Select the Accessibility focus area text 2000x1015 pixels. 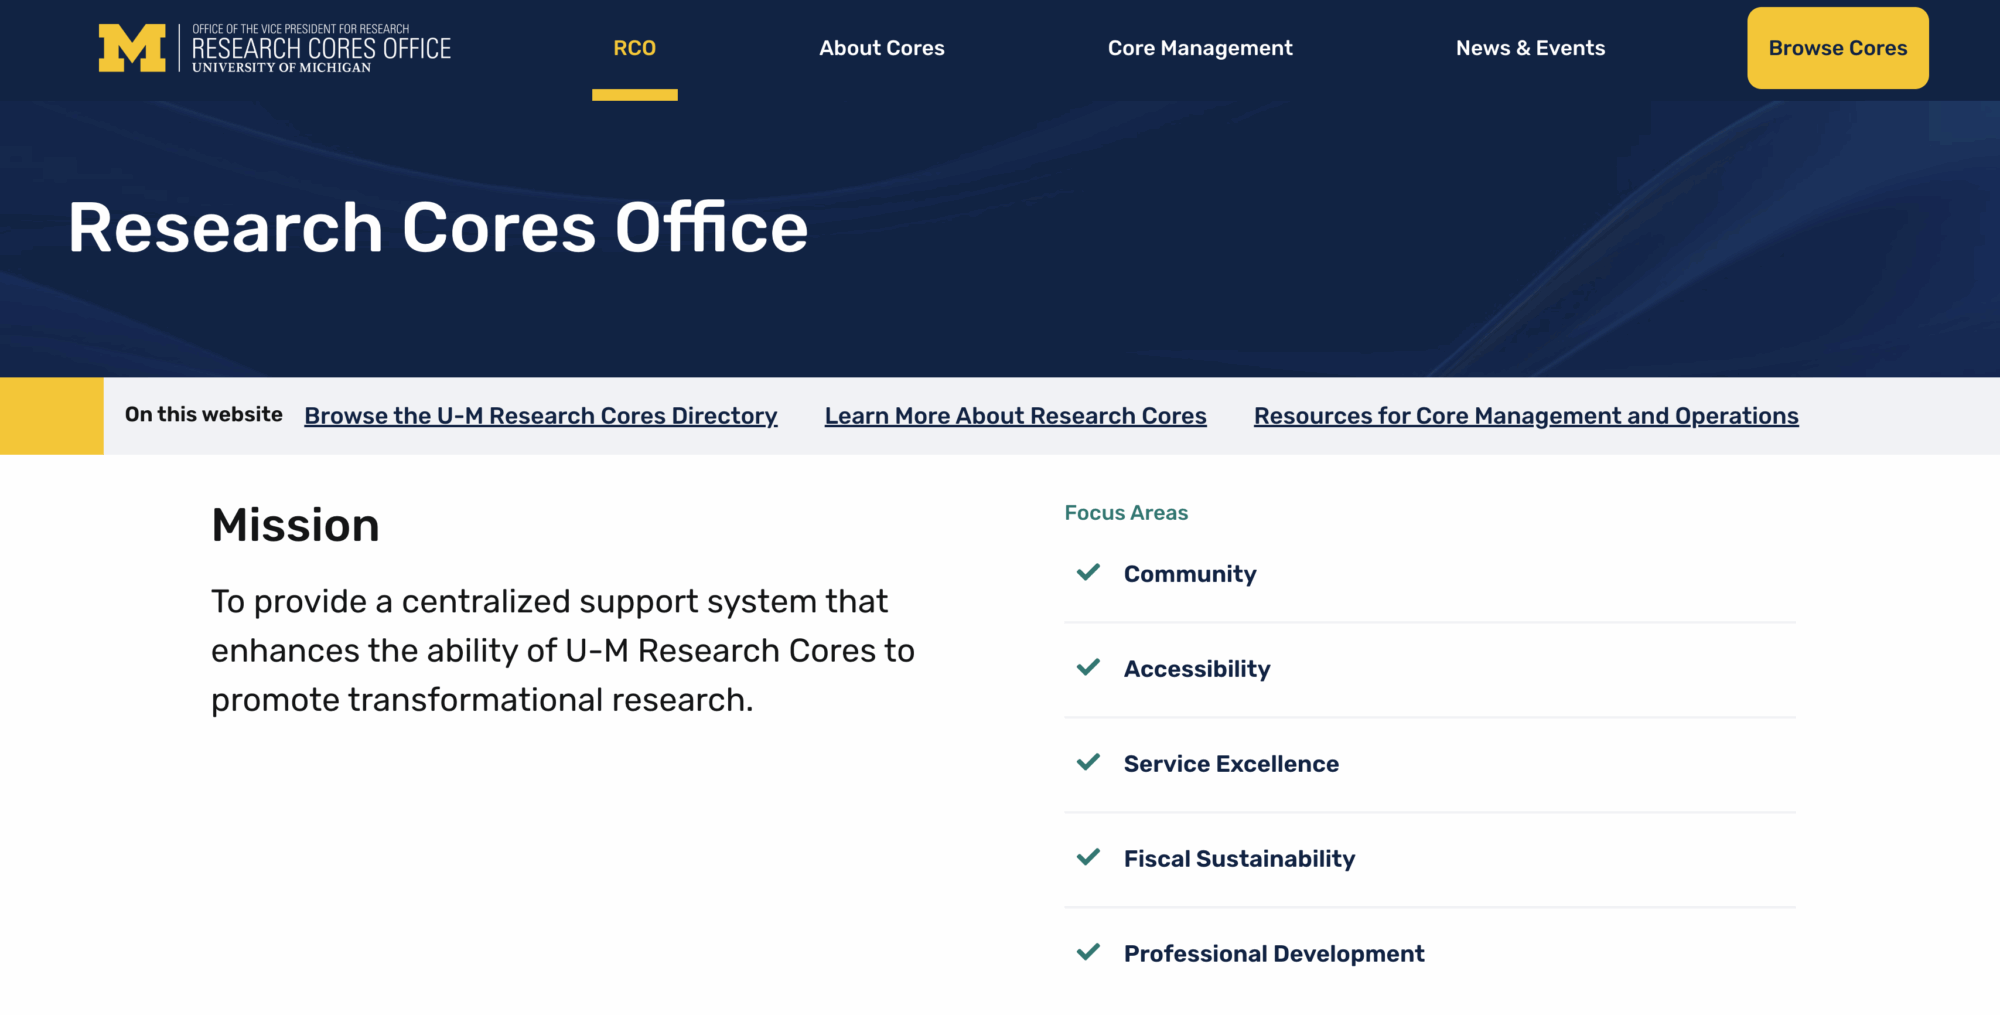pos(1197,669)
